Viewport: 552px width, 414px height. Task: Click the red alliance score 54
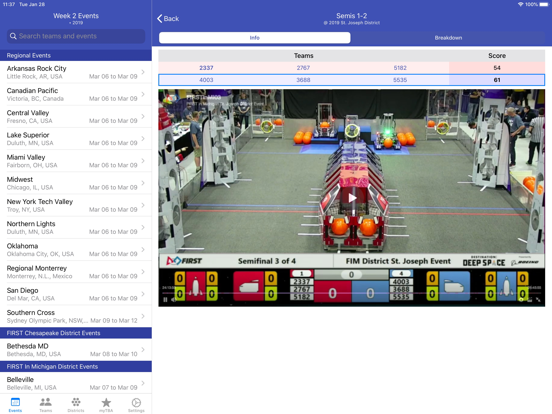497,68
